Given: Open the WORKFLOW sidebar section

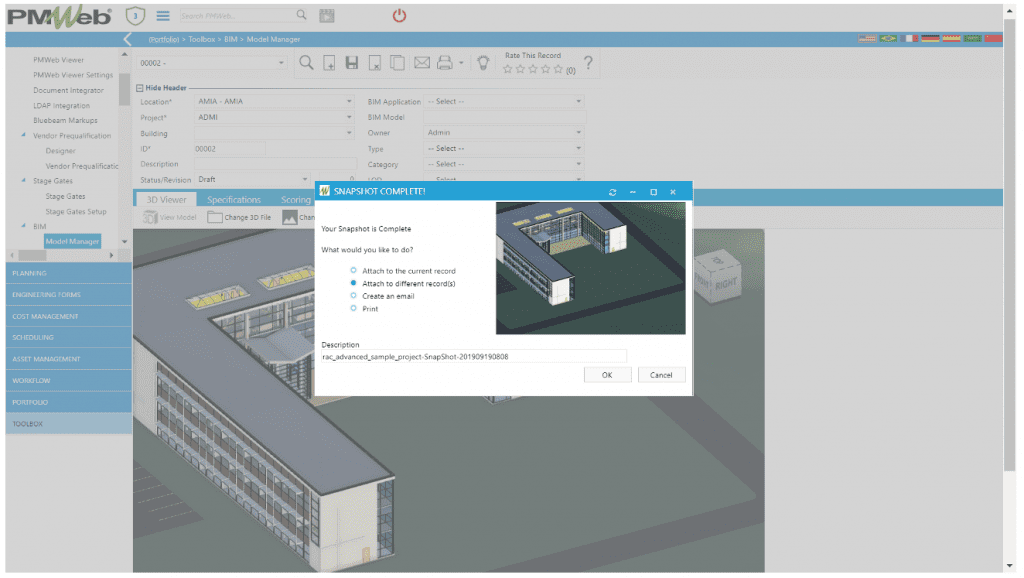Looking at the screenshot, I should (x=69, y=380).
